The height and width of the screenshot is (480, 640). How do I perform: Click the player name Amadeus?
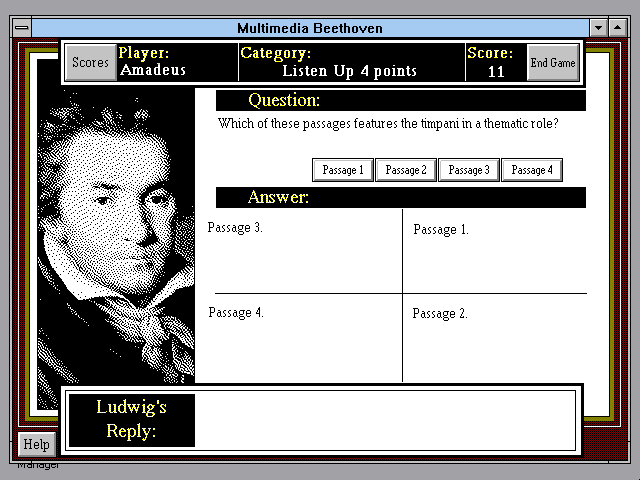(x=153, y=70)
